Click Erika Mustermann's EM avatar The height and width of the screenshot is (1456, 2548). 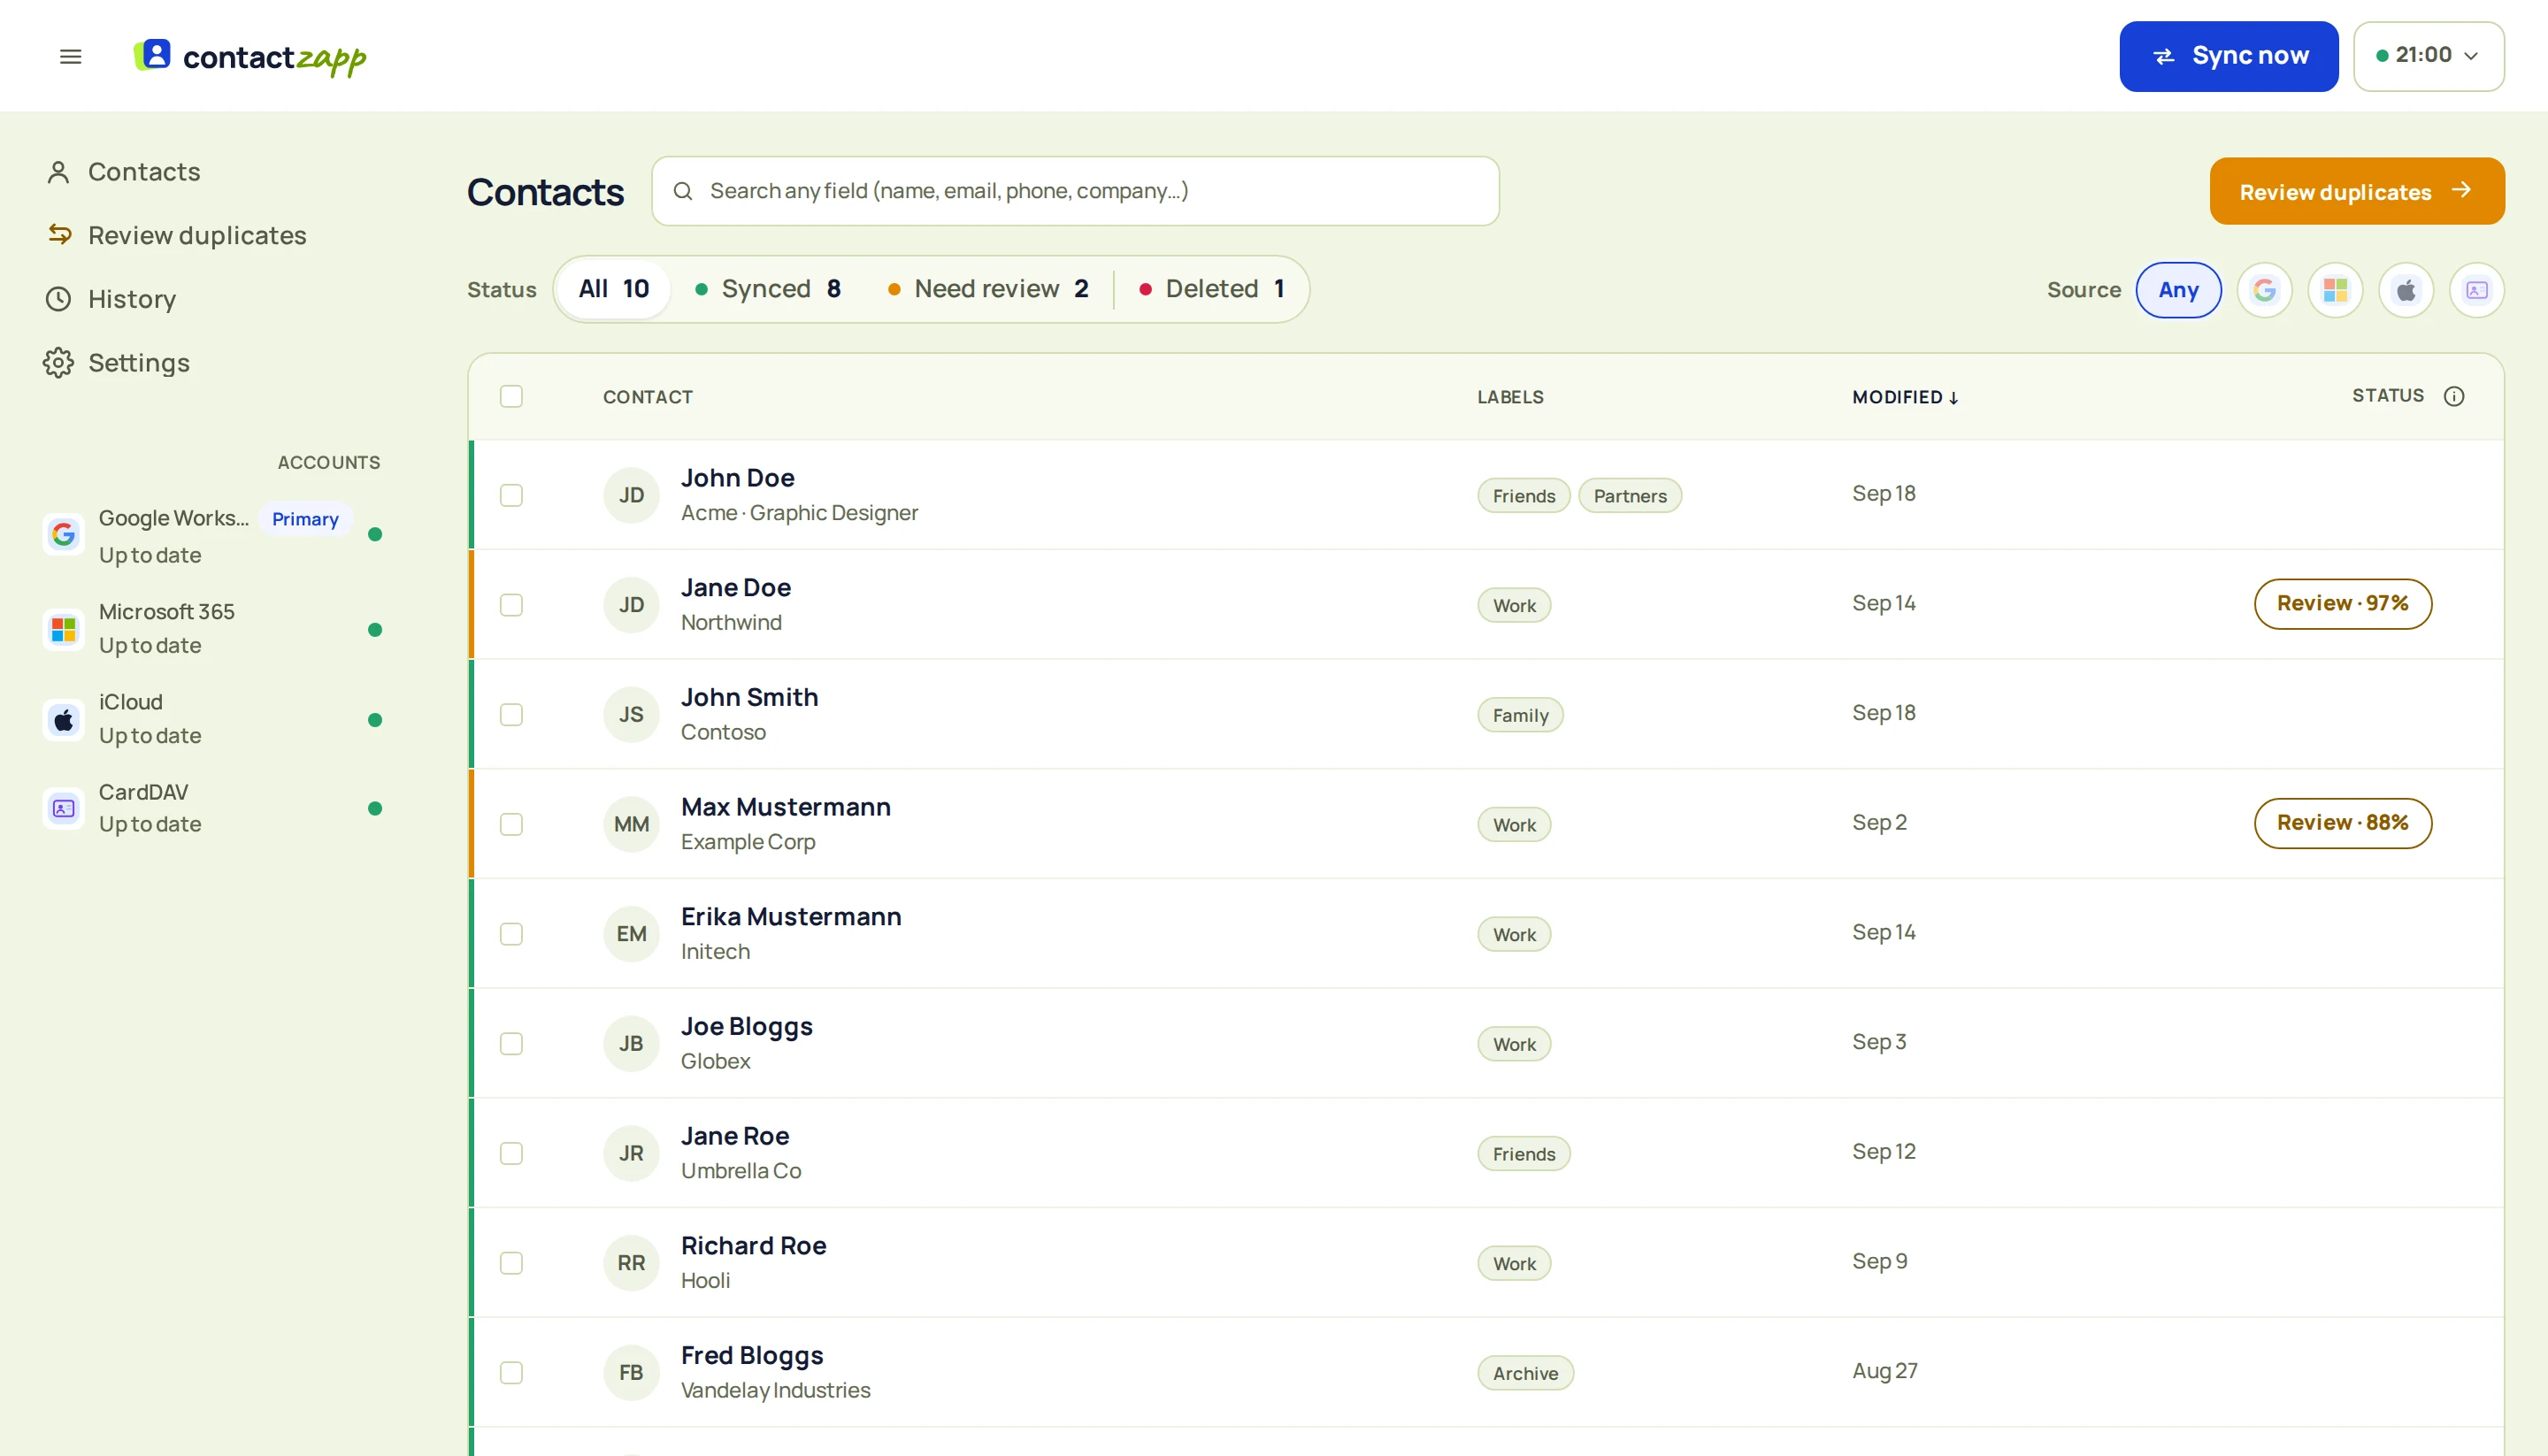631,934
